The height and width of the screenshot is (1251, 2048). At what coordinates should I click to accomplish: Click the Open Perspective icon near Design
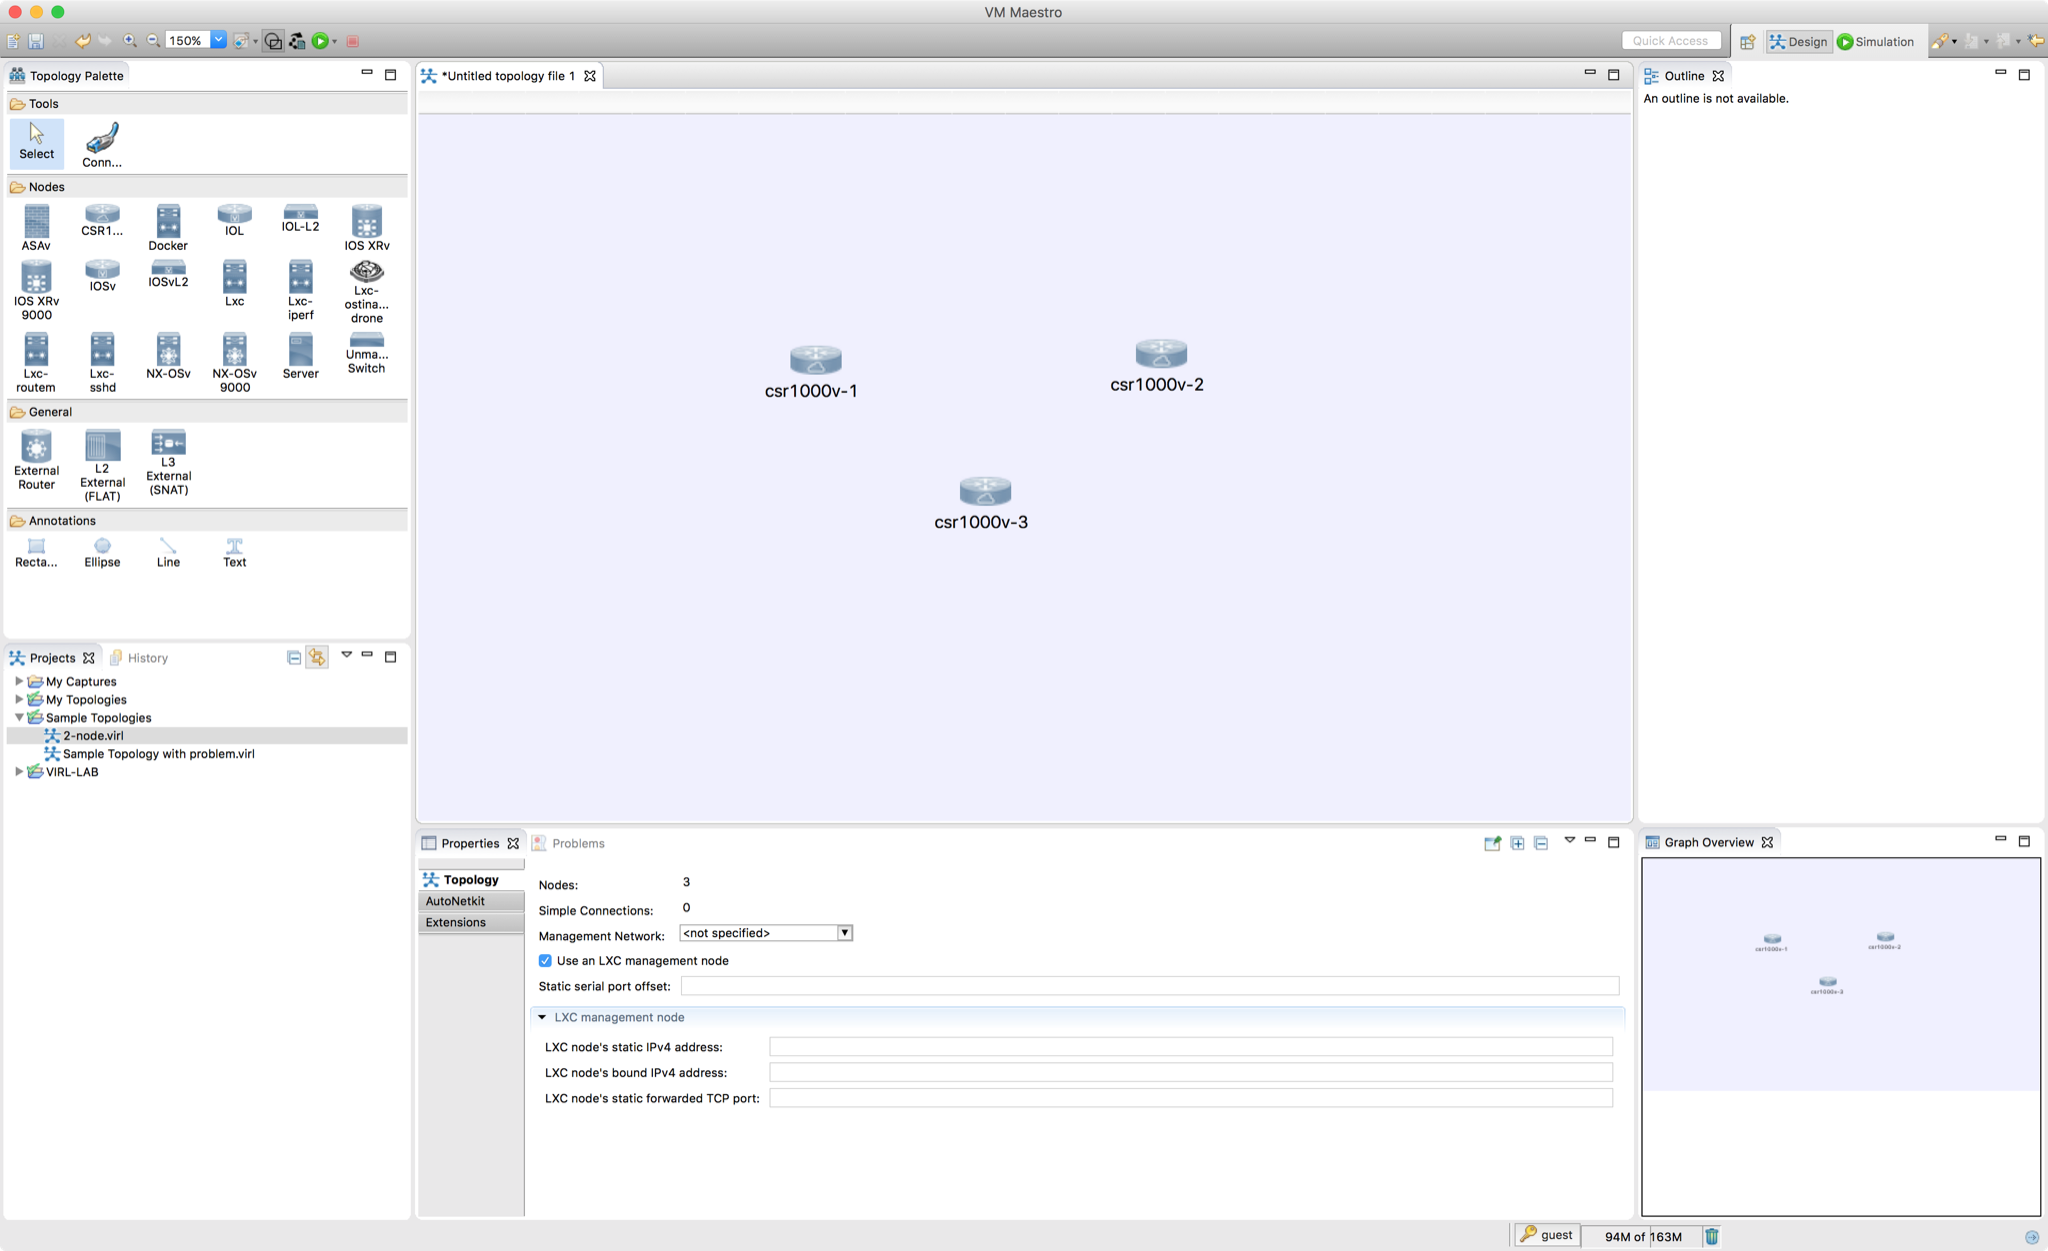tap(1747, 41)
